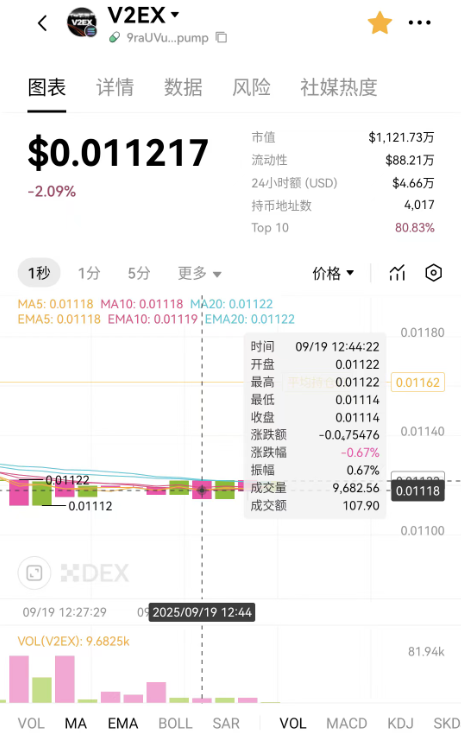Screen dimensions: 461x751
Task: Toggle the gold favorite star
Action: [x=380, y=23]
